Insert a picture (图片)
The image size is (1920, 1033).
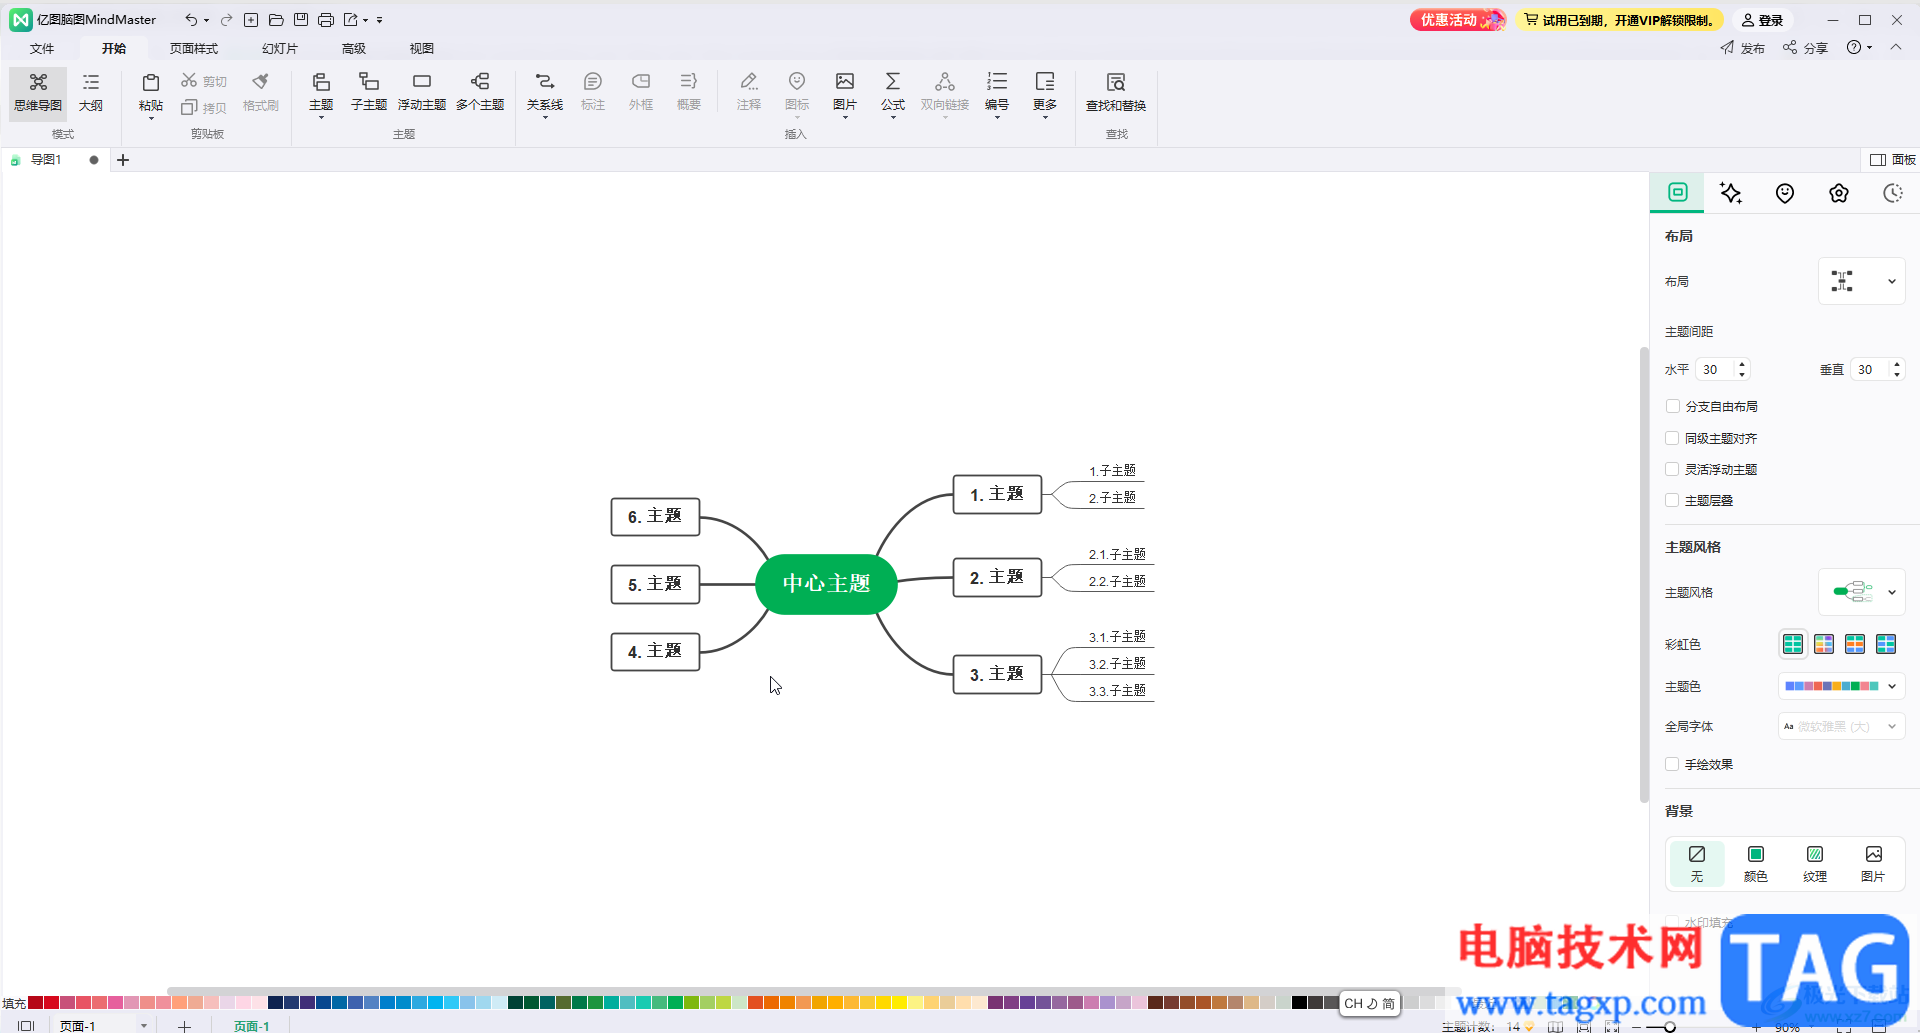point(845,92)
